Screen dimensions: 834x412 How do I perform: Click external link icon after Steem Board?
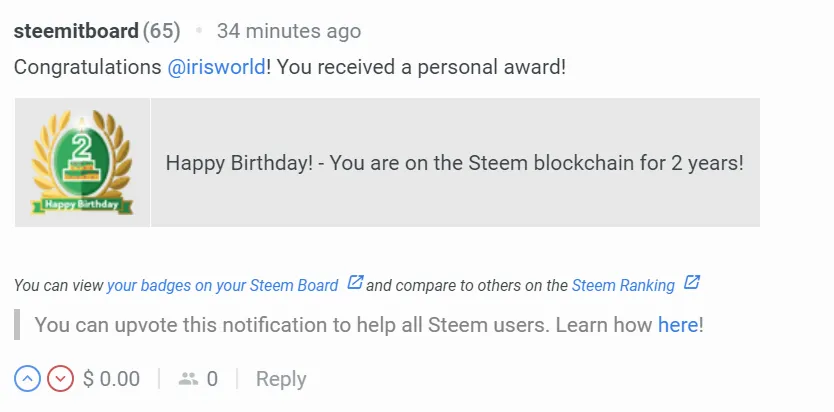[354, 283]
